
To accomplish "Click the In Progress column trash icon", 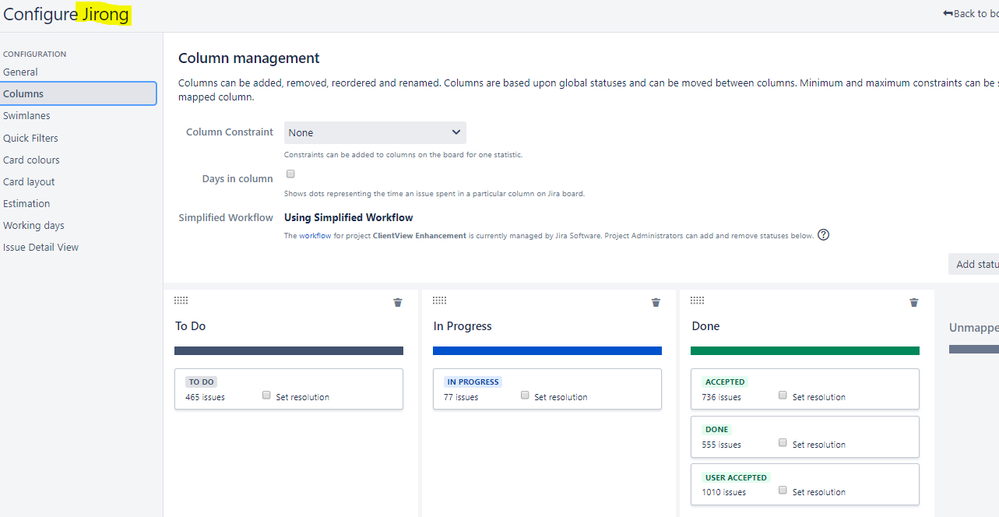I will click(x=656, y=302).
